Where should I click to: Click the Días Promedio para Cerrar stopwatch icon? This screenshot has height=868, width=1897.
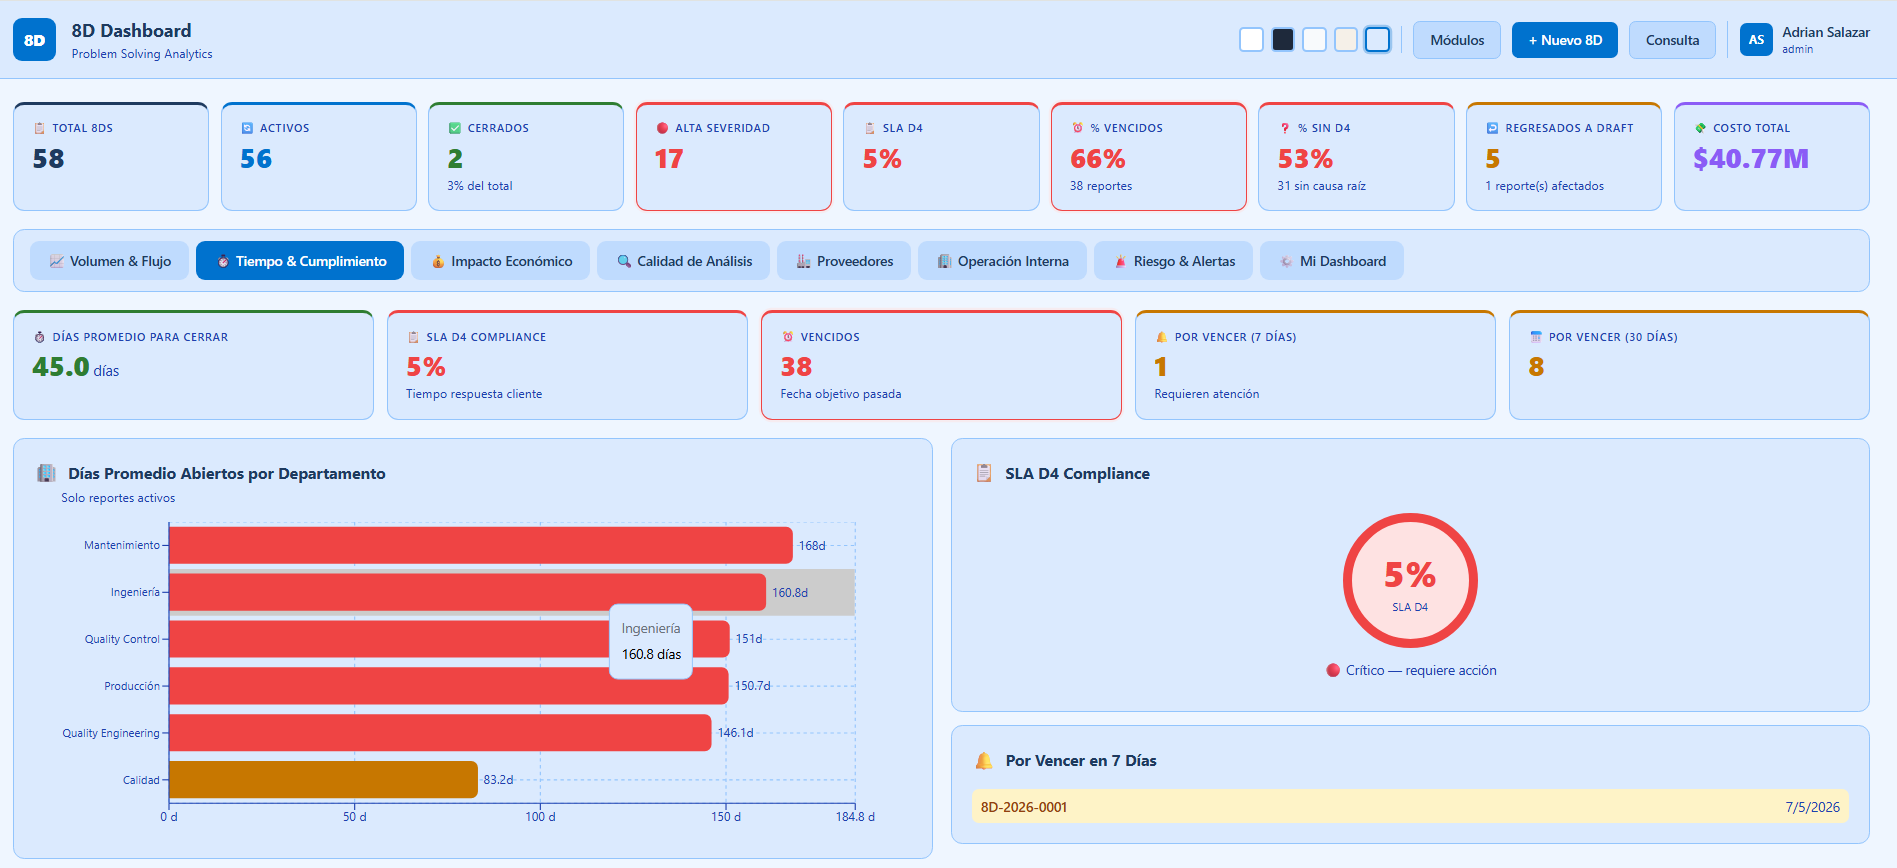click(x=40, y=337)
